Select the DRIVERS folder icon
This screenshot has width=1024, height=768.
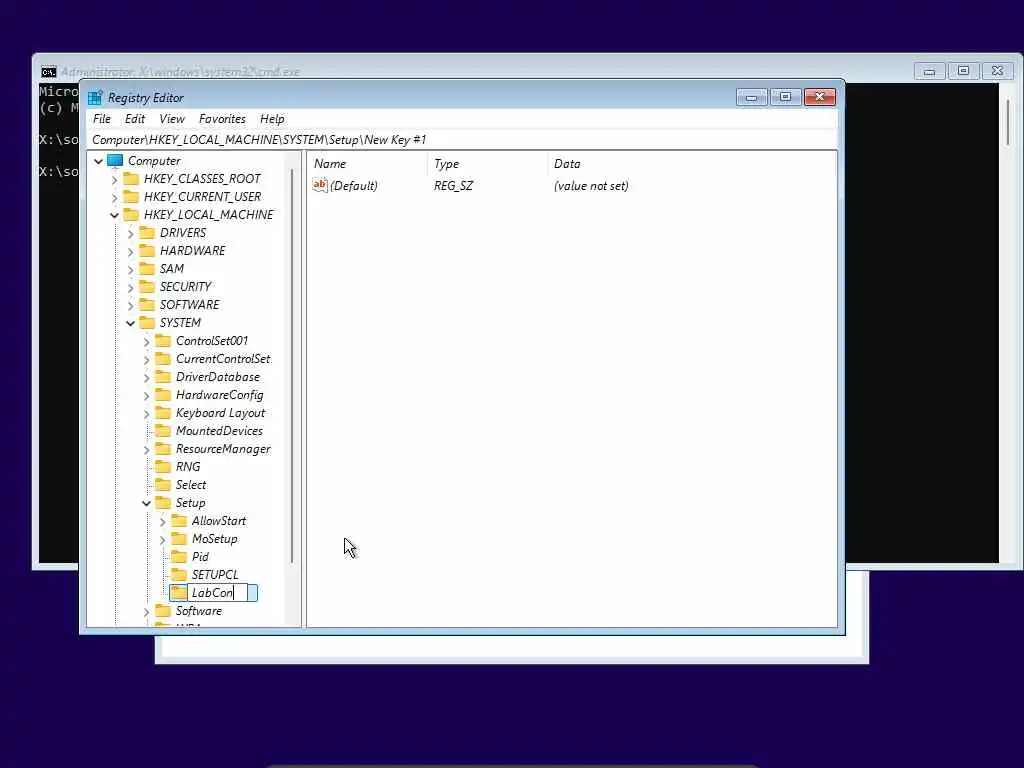tap(148, 232)
